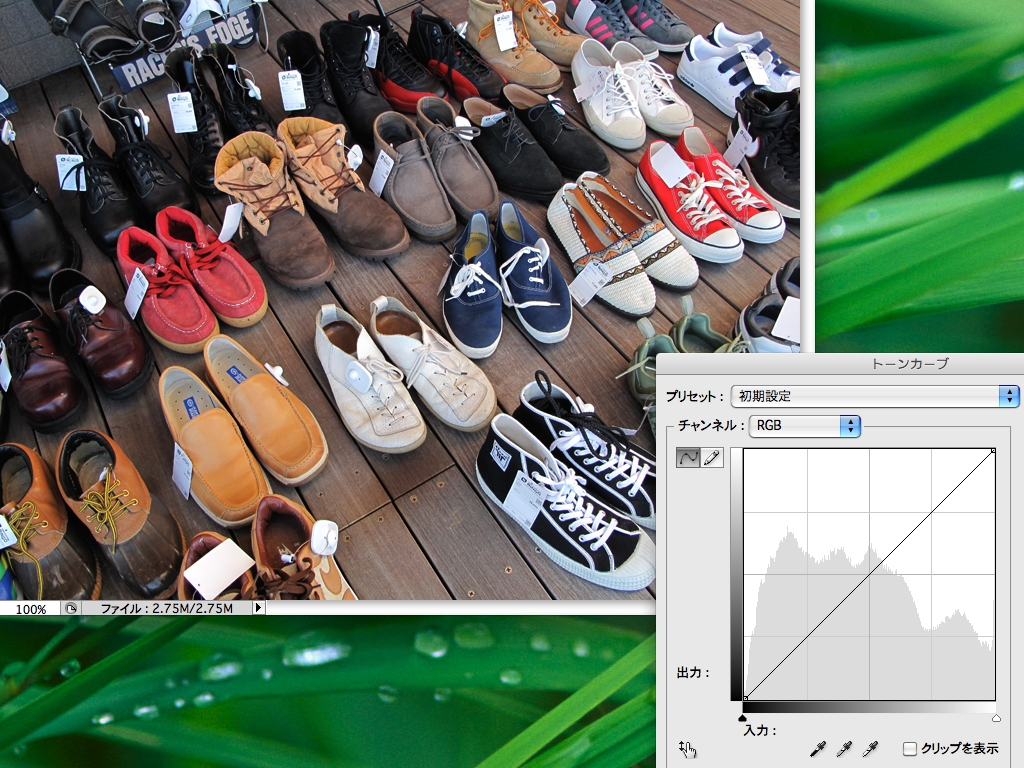Click the status bar preview icon beside 100%
This screenshot has height=768, width=1024.
[71, 608]
